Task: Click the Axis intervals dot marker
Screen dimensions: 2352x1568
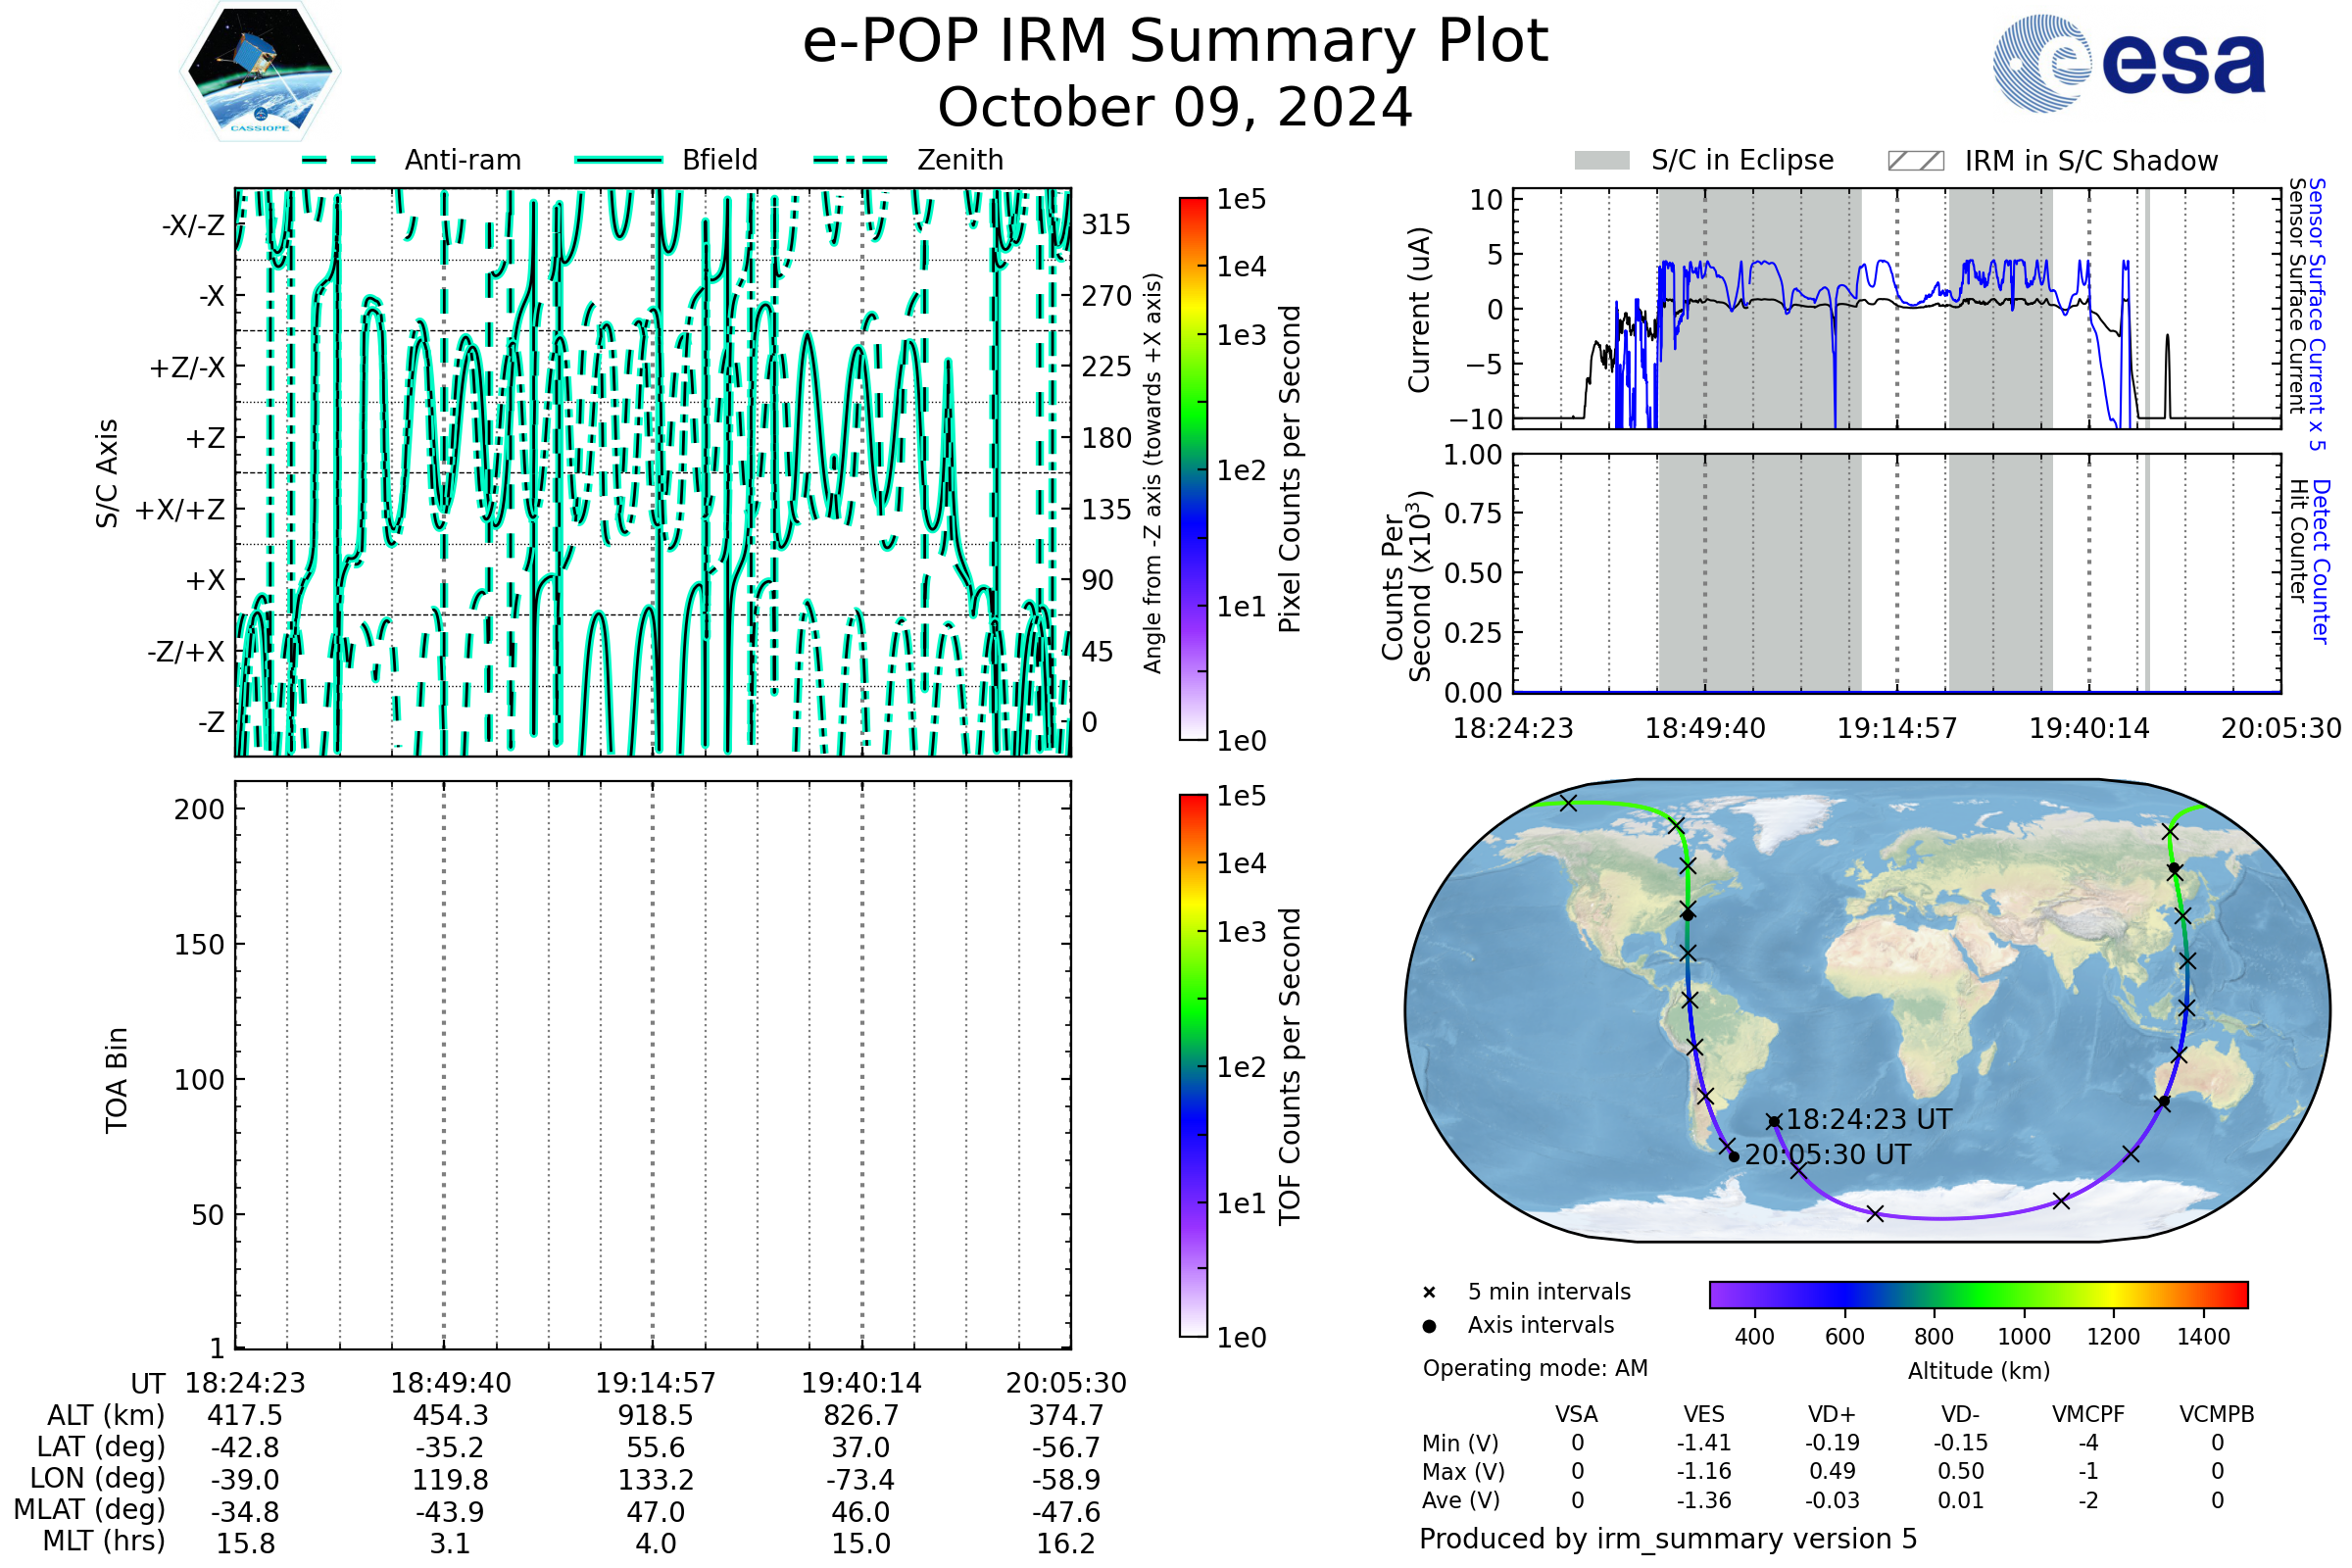Action: tap(1429, 1326)
